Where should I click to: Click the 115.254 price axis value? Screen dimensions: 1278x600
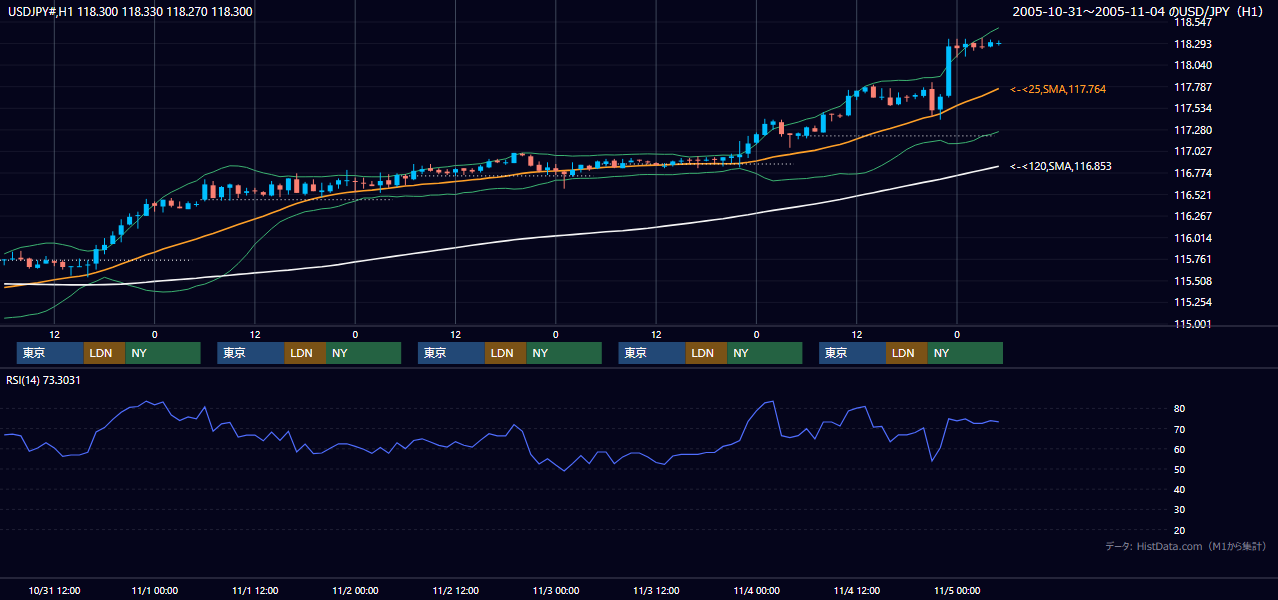(1195, 302)
